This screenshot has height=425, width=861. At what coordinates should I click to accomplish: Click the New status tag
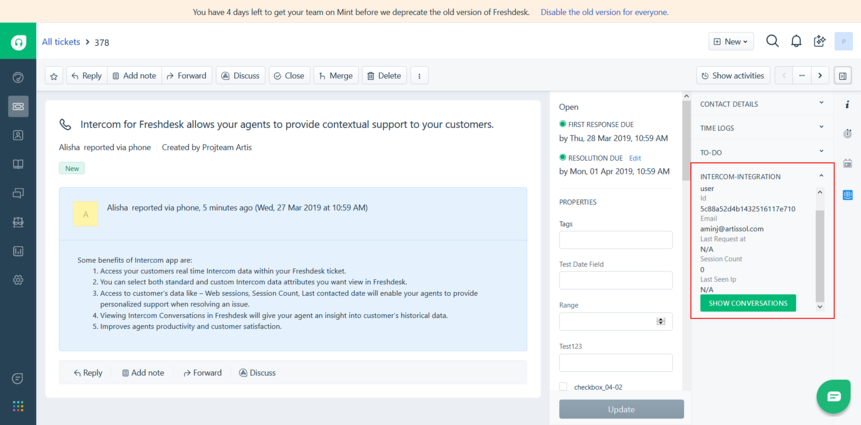tap(72, 169)
